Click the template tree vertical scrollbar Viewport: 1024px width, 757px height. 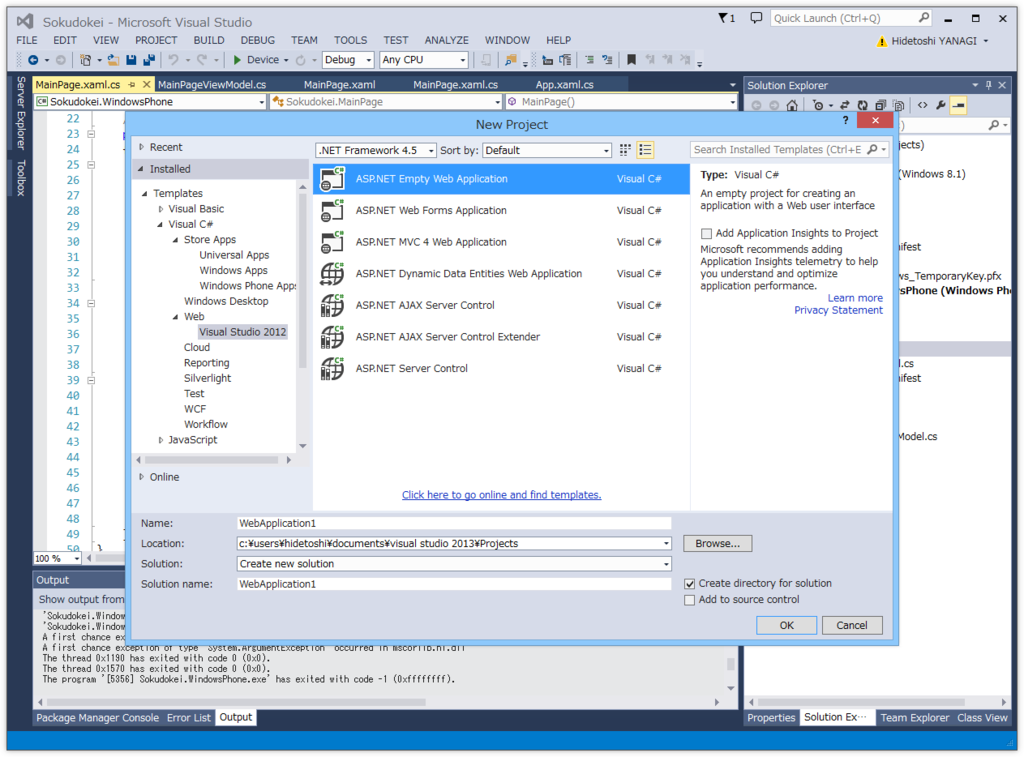pos(302,281)
